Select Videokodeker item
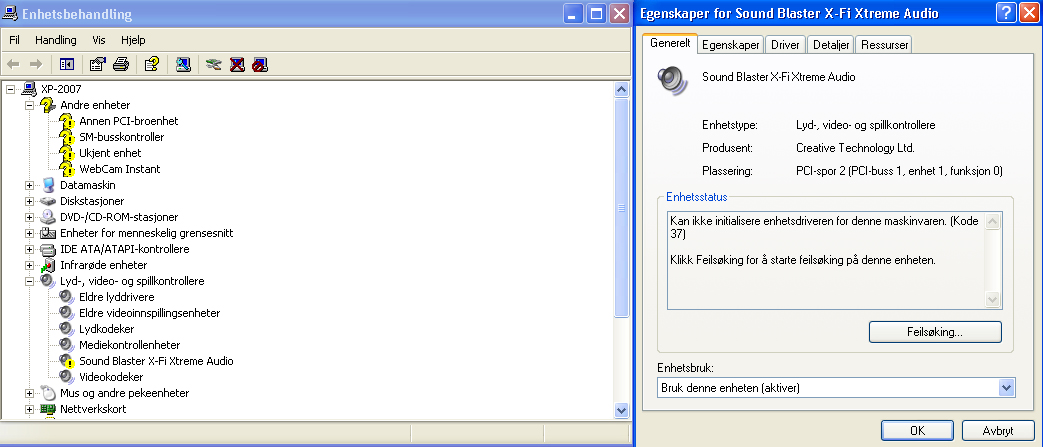The image size is (1043, 447). click(x=111, y=376)
